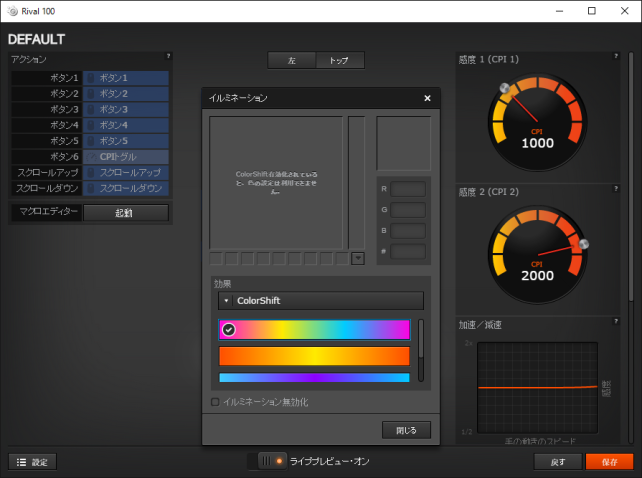Open ボタン5 action assignment
The width and height of the screenshot is (642, 478).
click(126, 141)
